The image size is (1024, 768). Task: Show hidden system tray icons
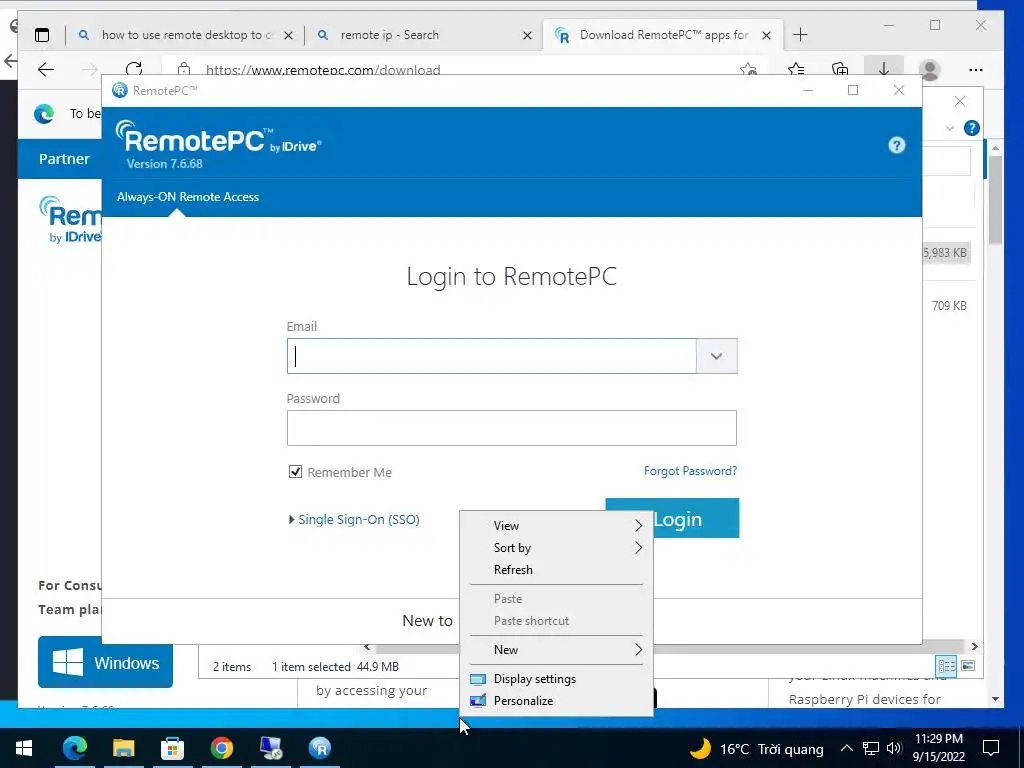(846, 748)
